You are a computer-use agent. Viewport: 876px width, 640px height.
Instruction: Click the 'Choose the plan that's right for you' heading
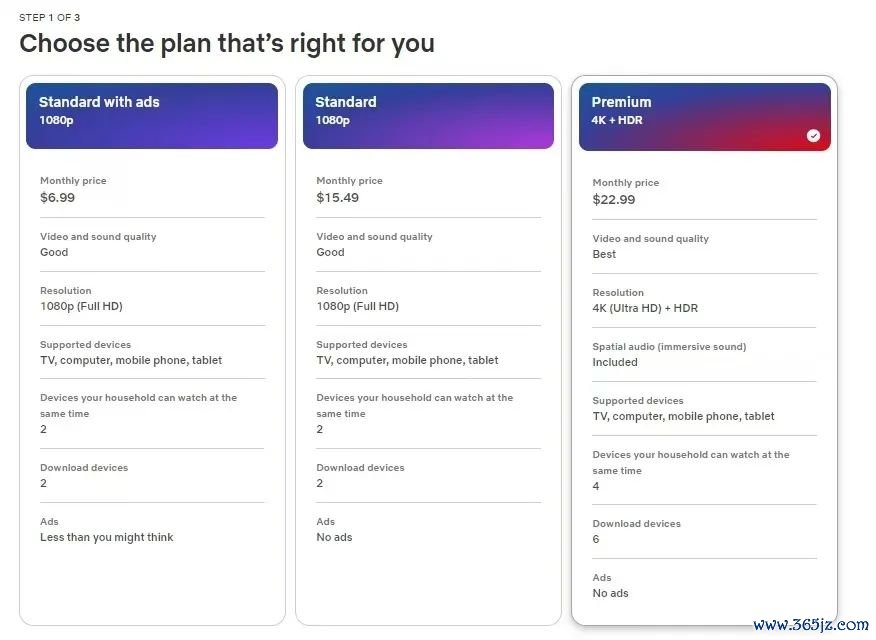coord(227,44)
